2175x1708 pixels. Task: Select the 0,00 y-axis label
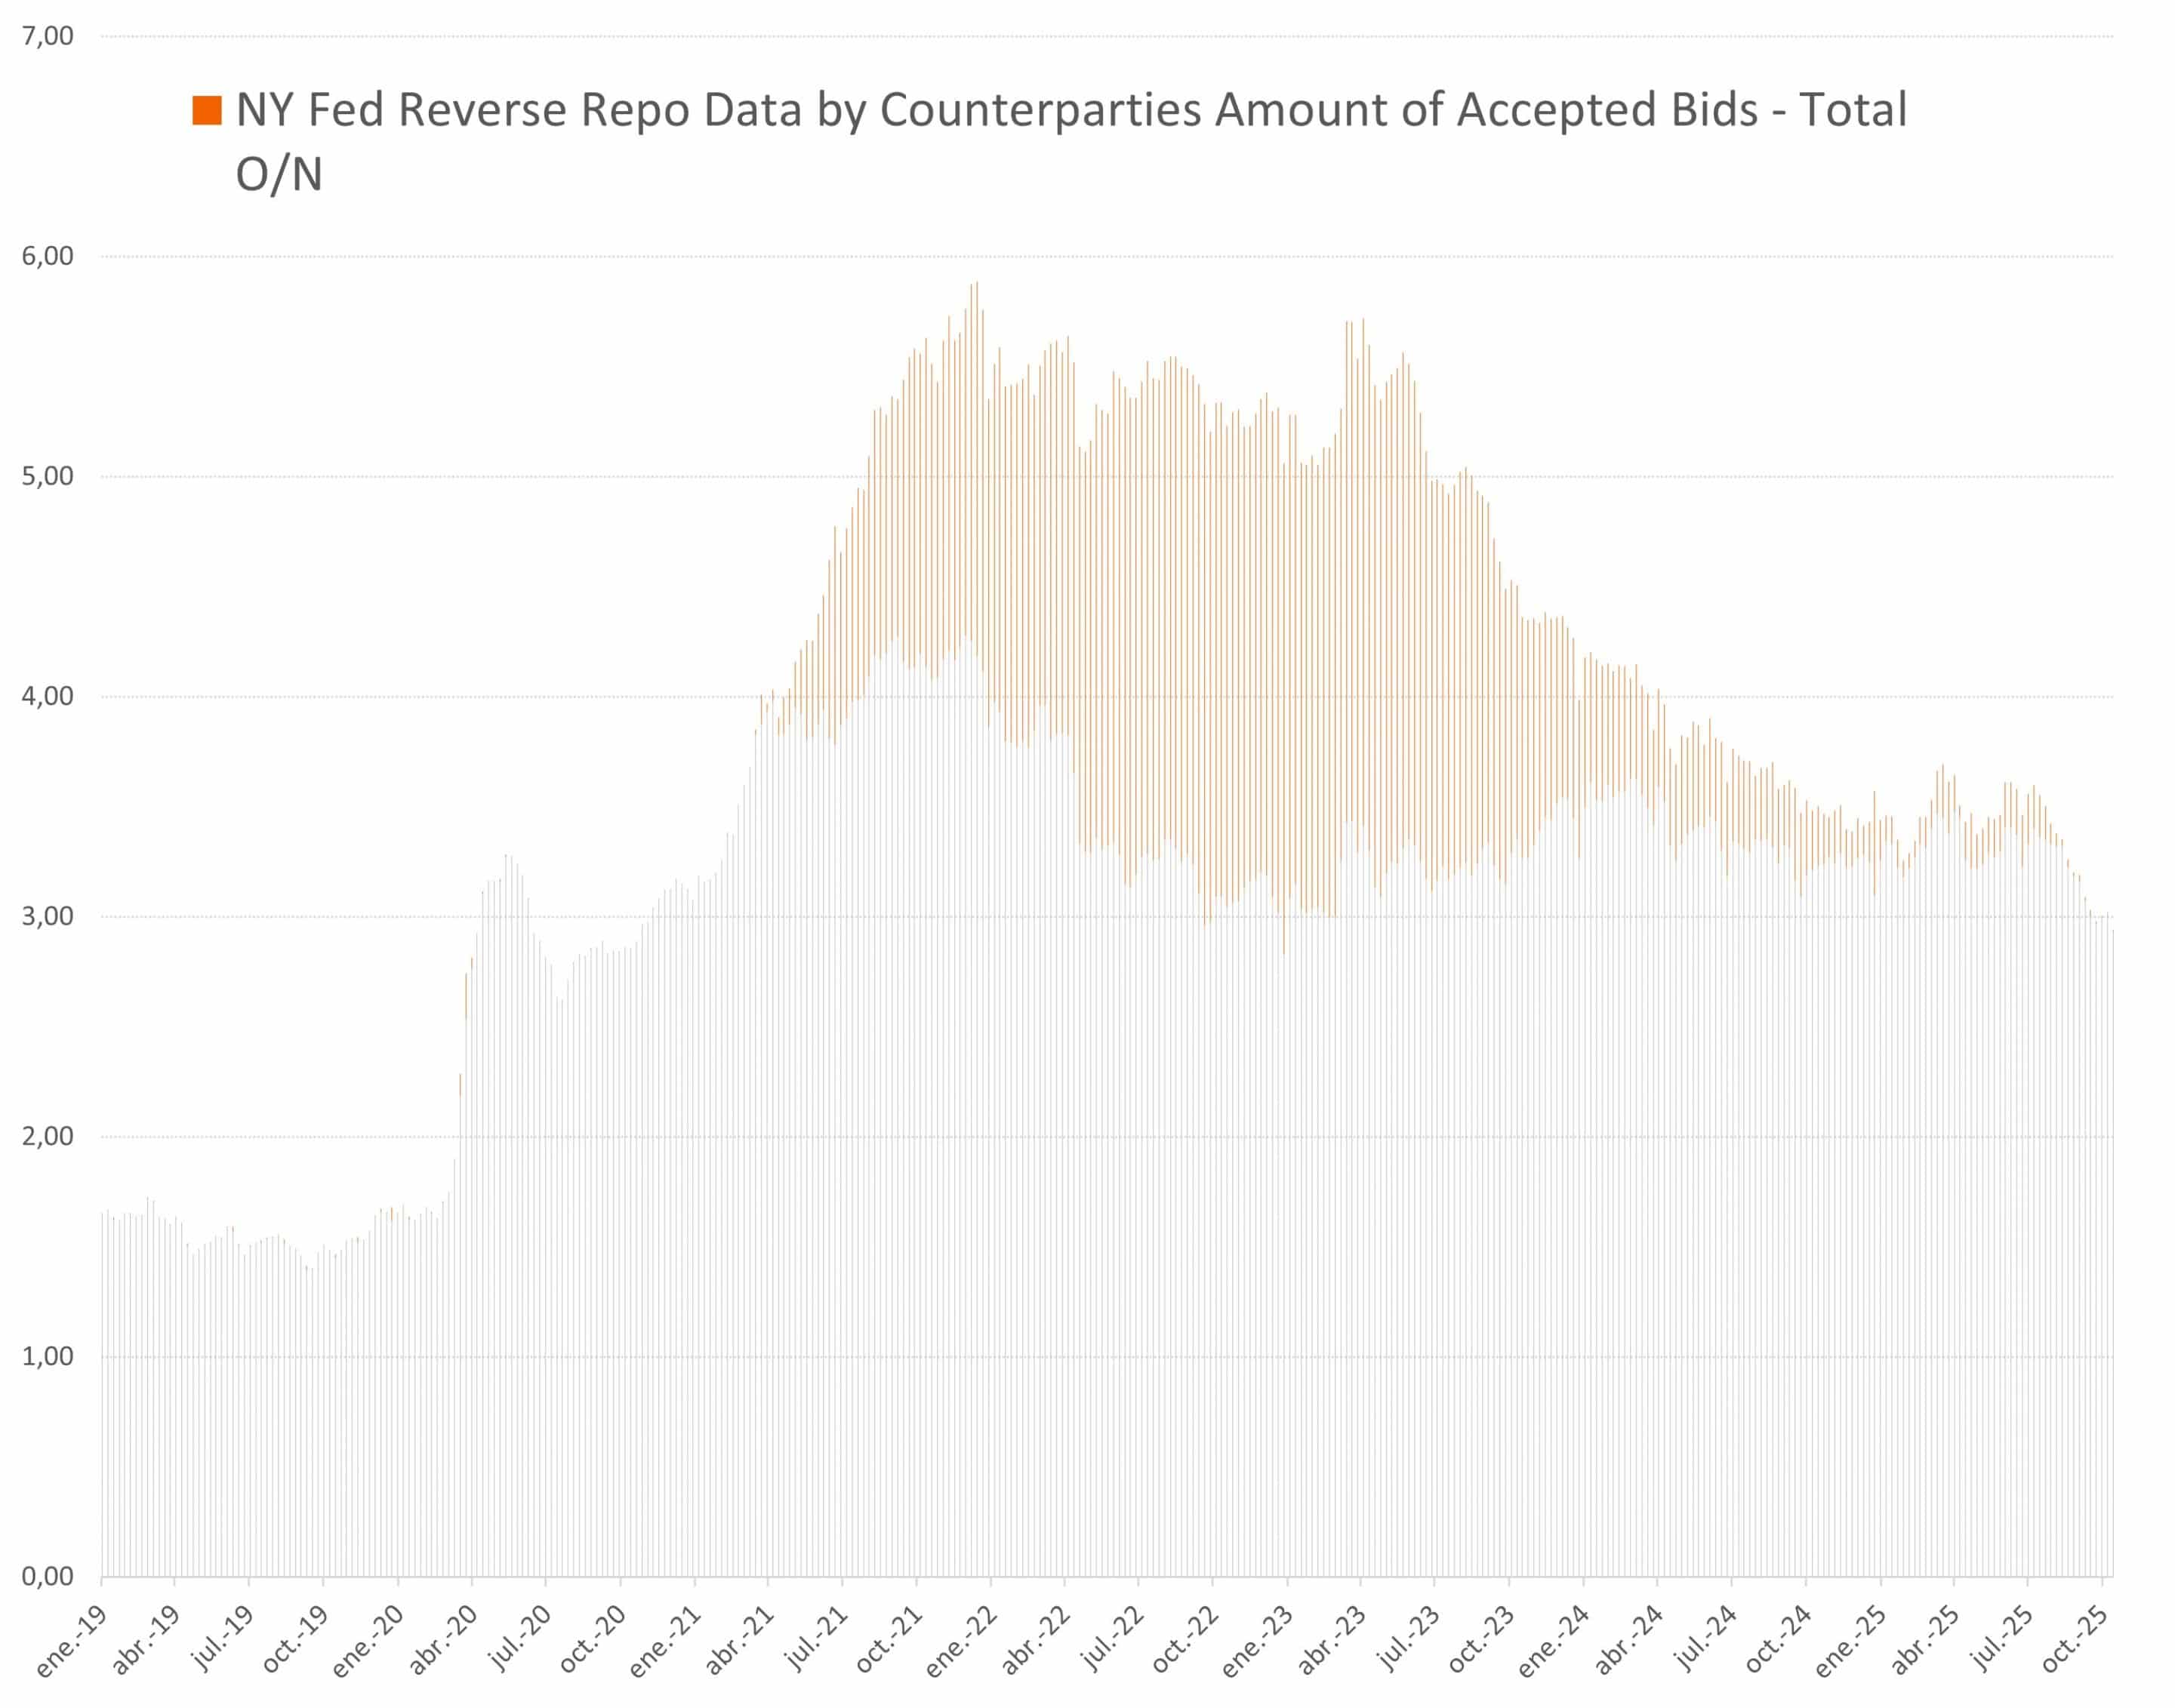coord(48,1576)
